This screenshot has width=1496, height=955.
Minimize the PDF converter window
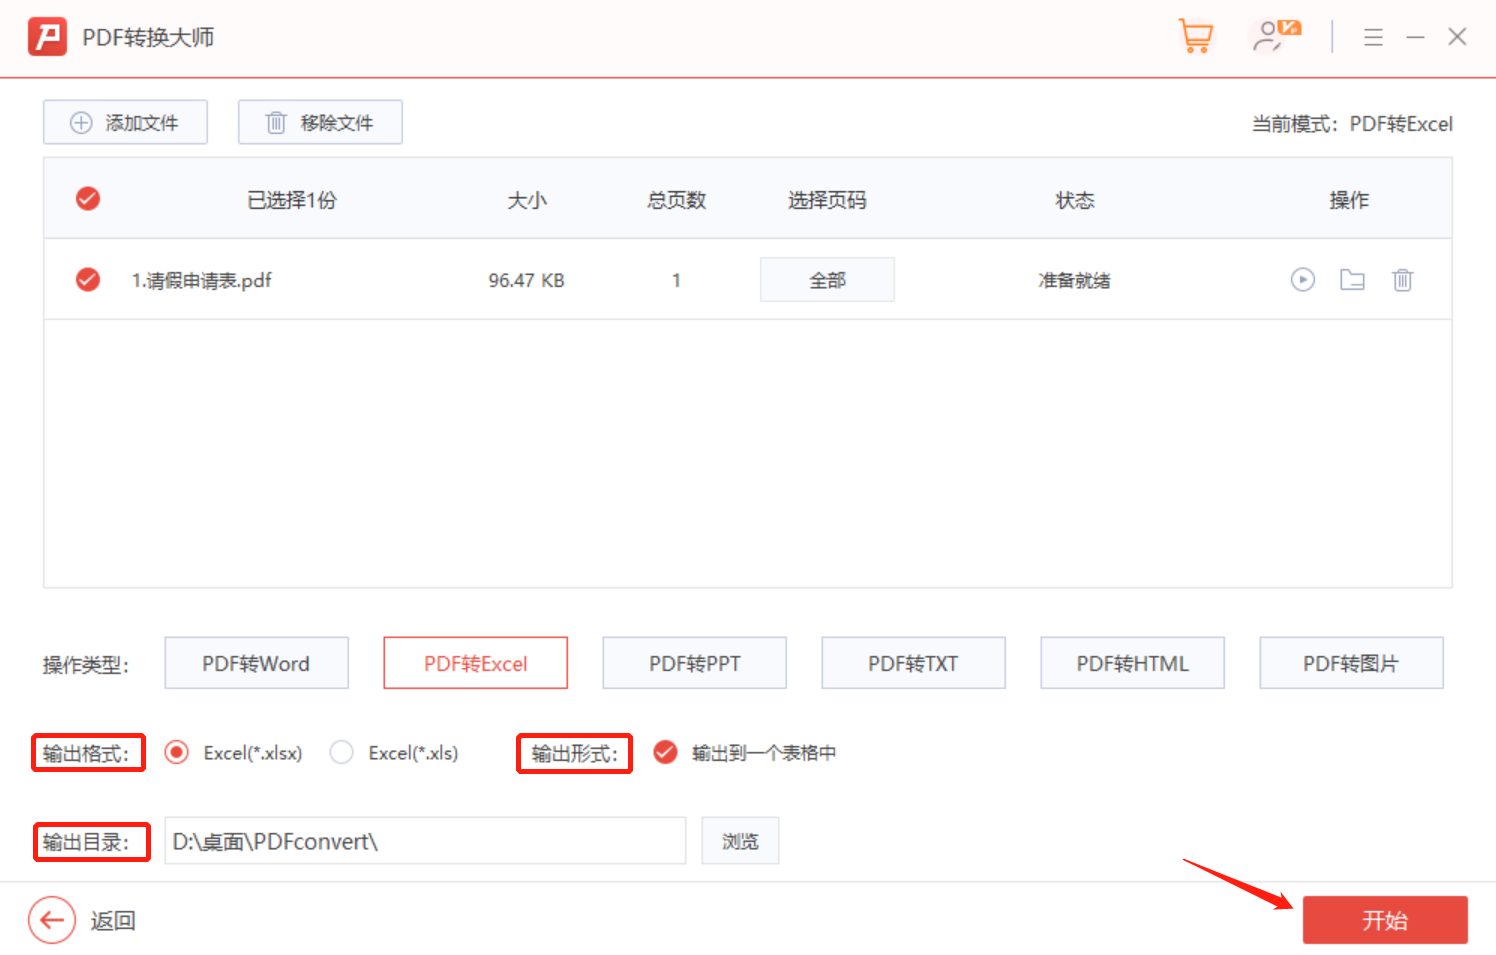[x=1415, y=38]
